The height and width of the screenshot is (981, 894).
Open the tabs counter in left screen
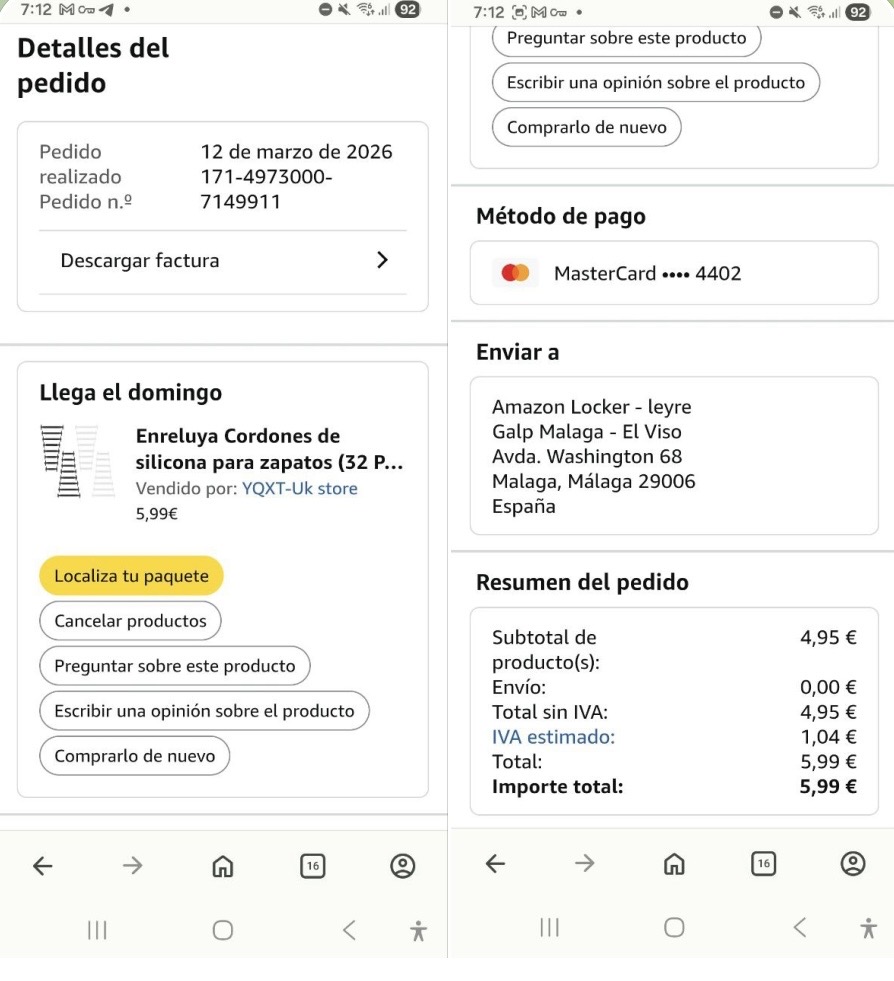(313, 866)
